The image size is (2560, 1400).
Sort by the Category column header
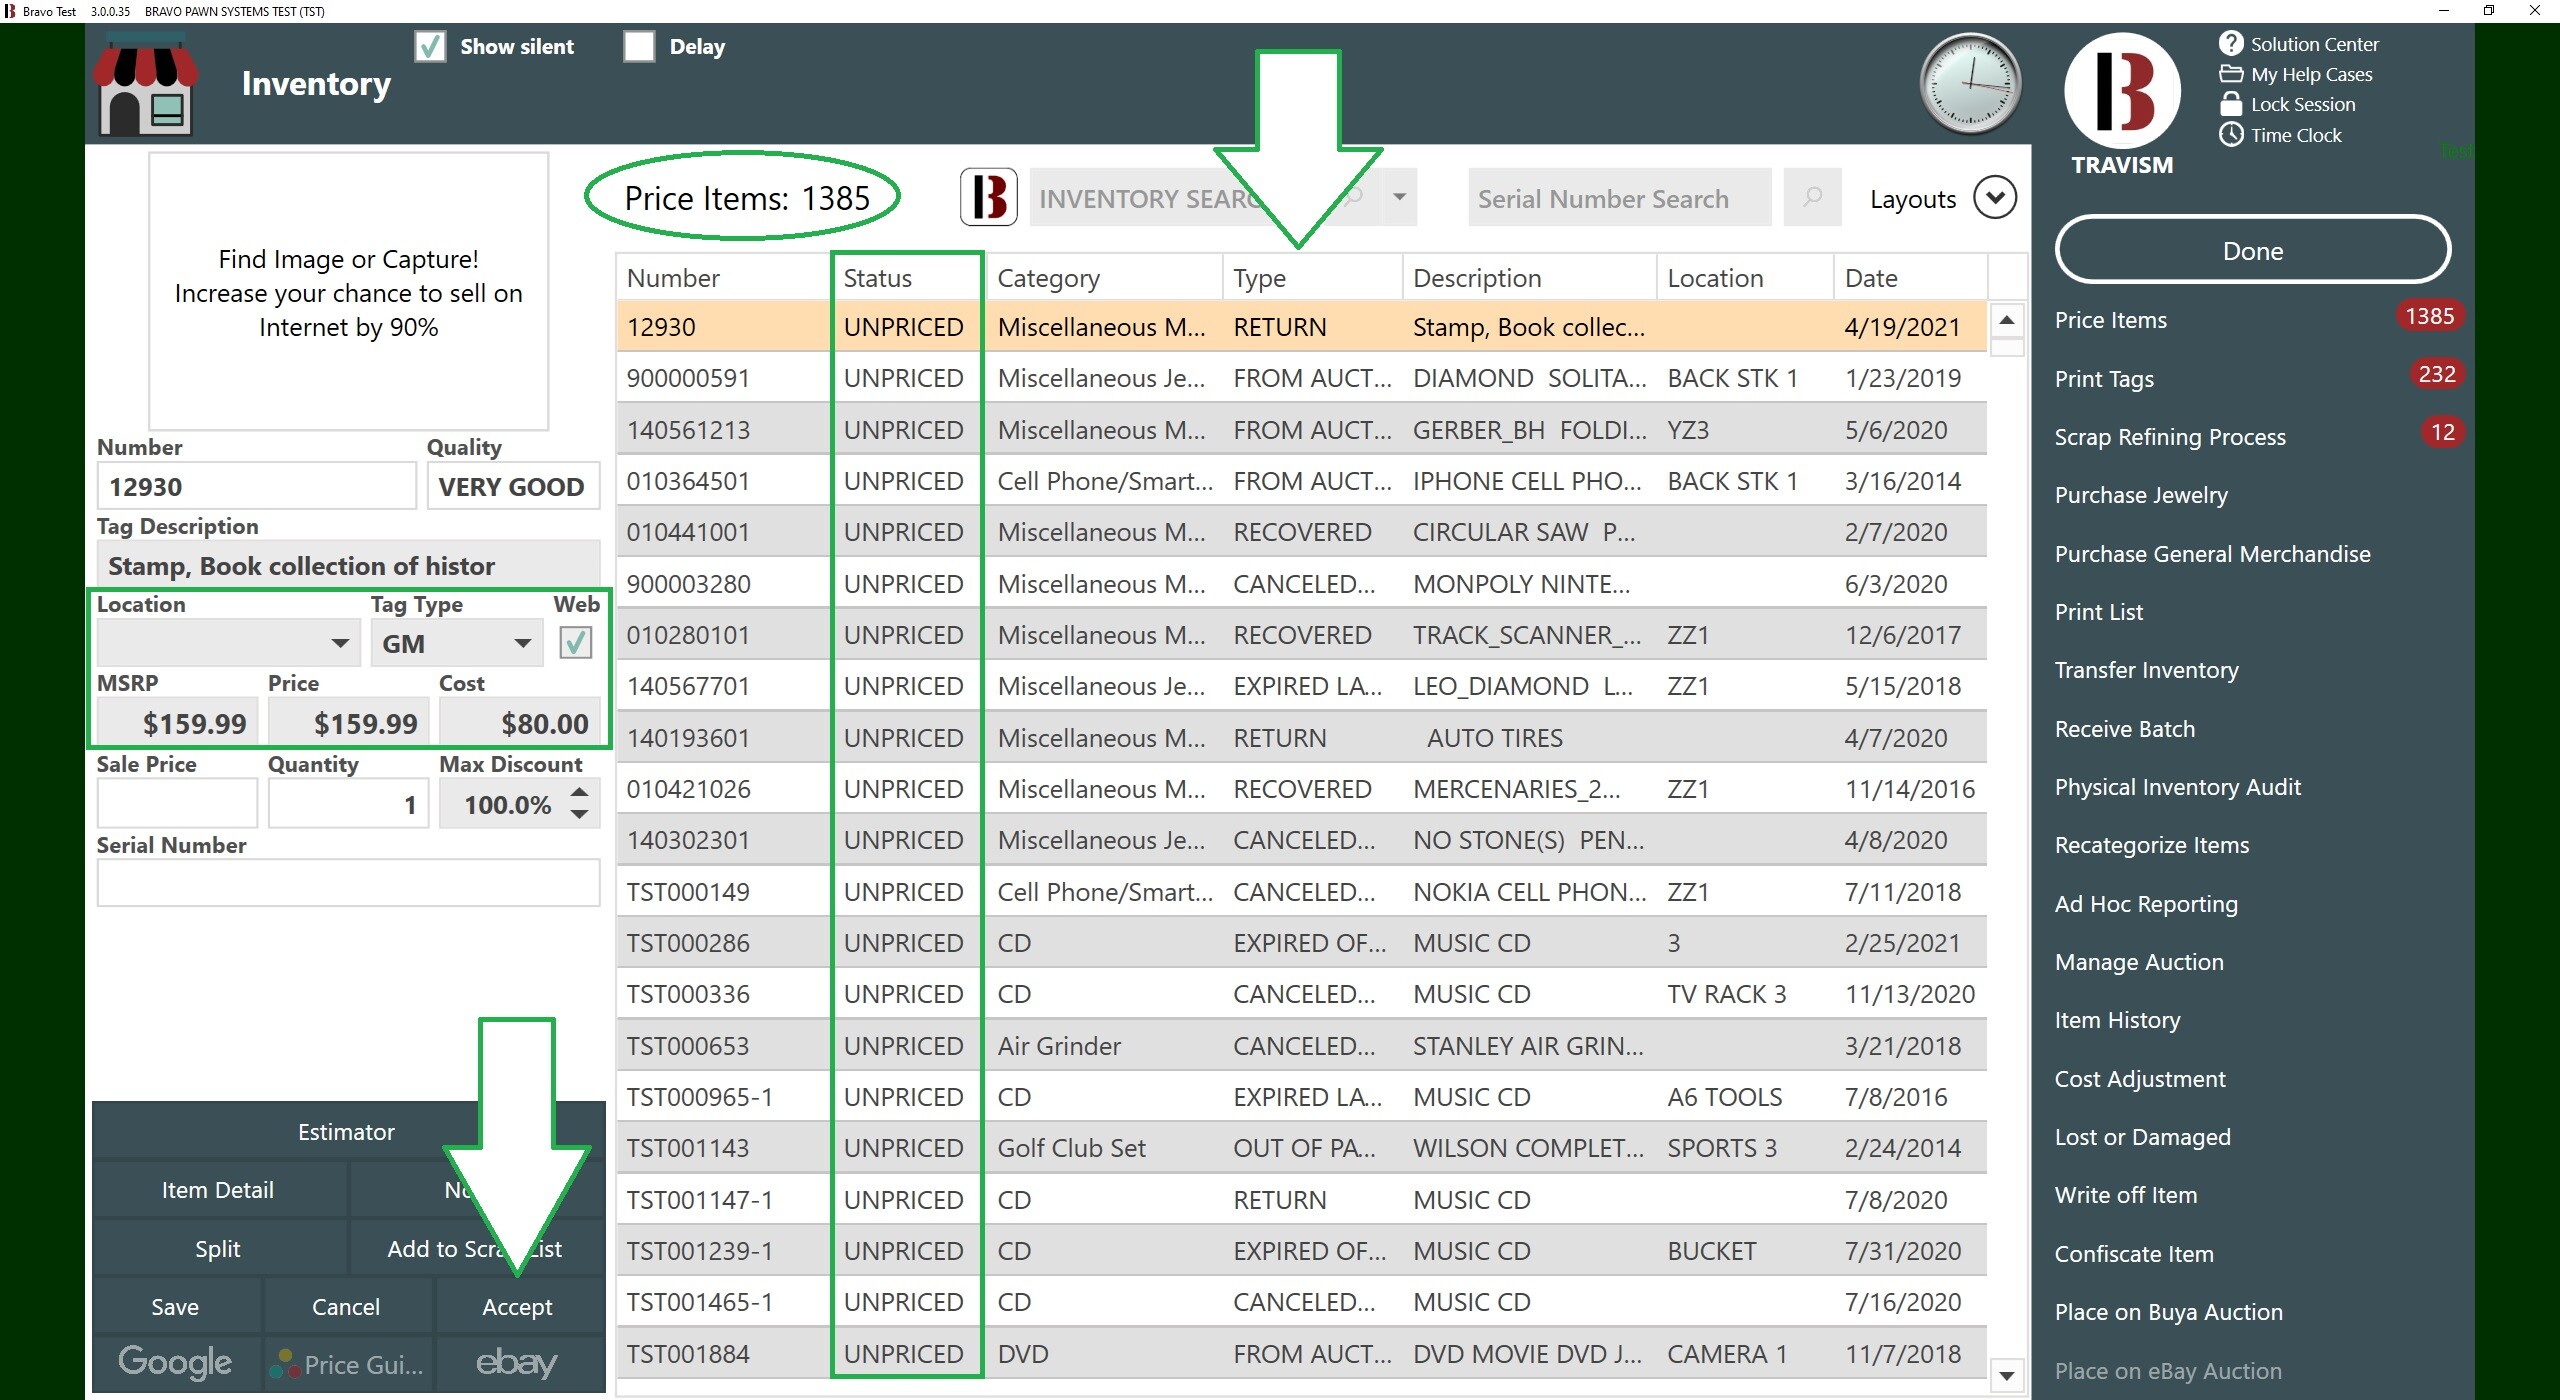[1103, 277]
